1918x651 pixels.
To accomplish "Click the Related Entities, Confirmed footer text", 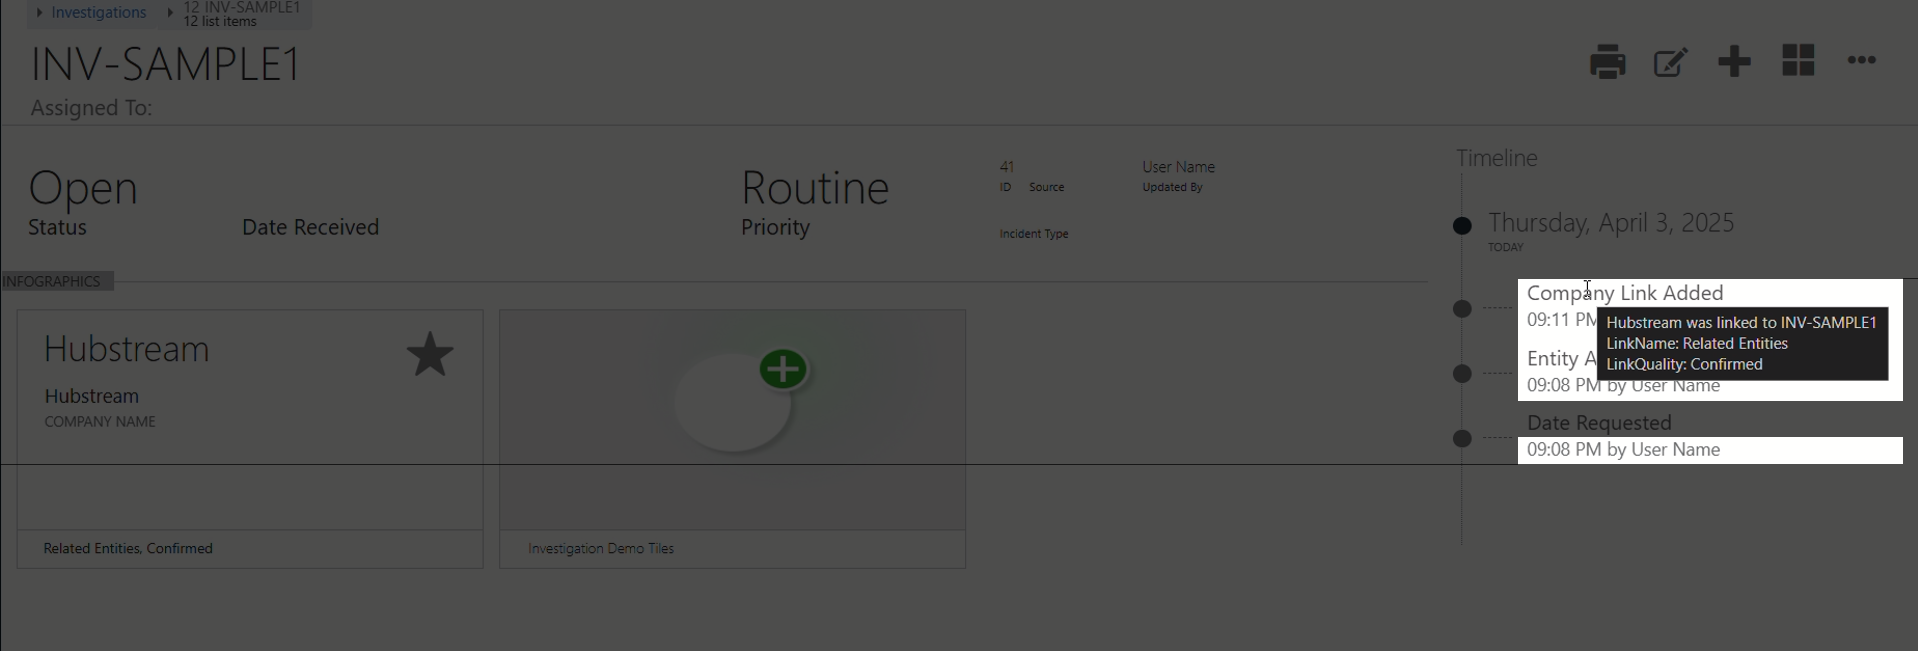I will coord(128,548).
